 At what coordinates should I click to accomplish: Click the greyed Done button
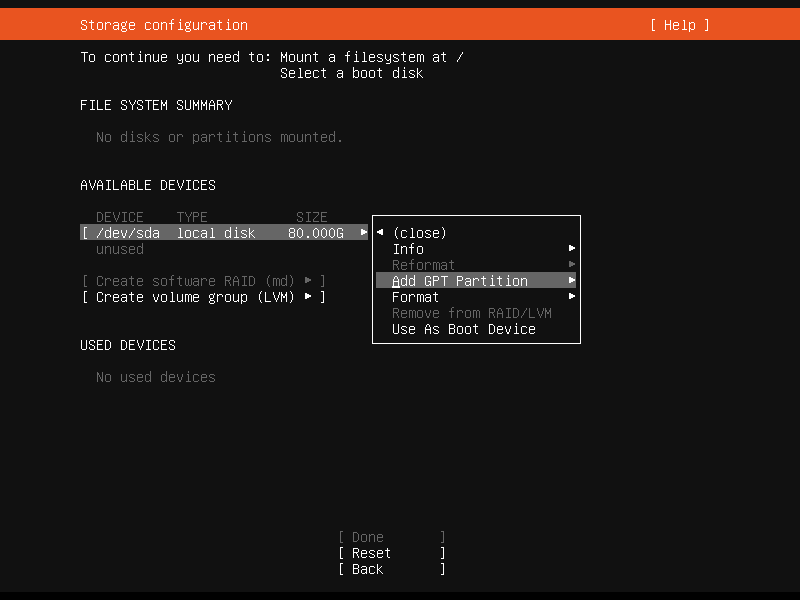coord(392,537)
